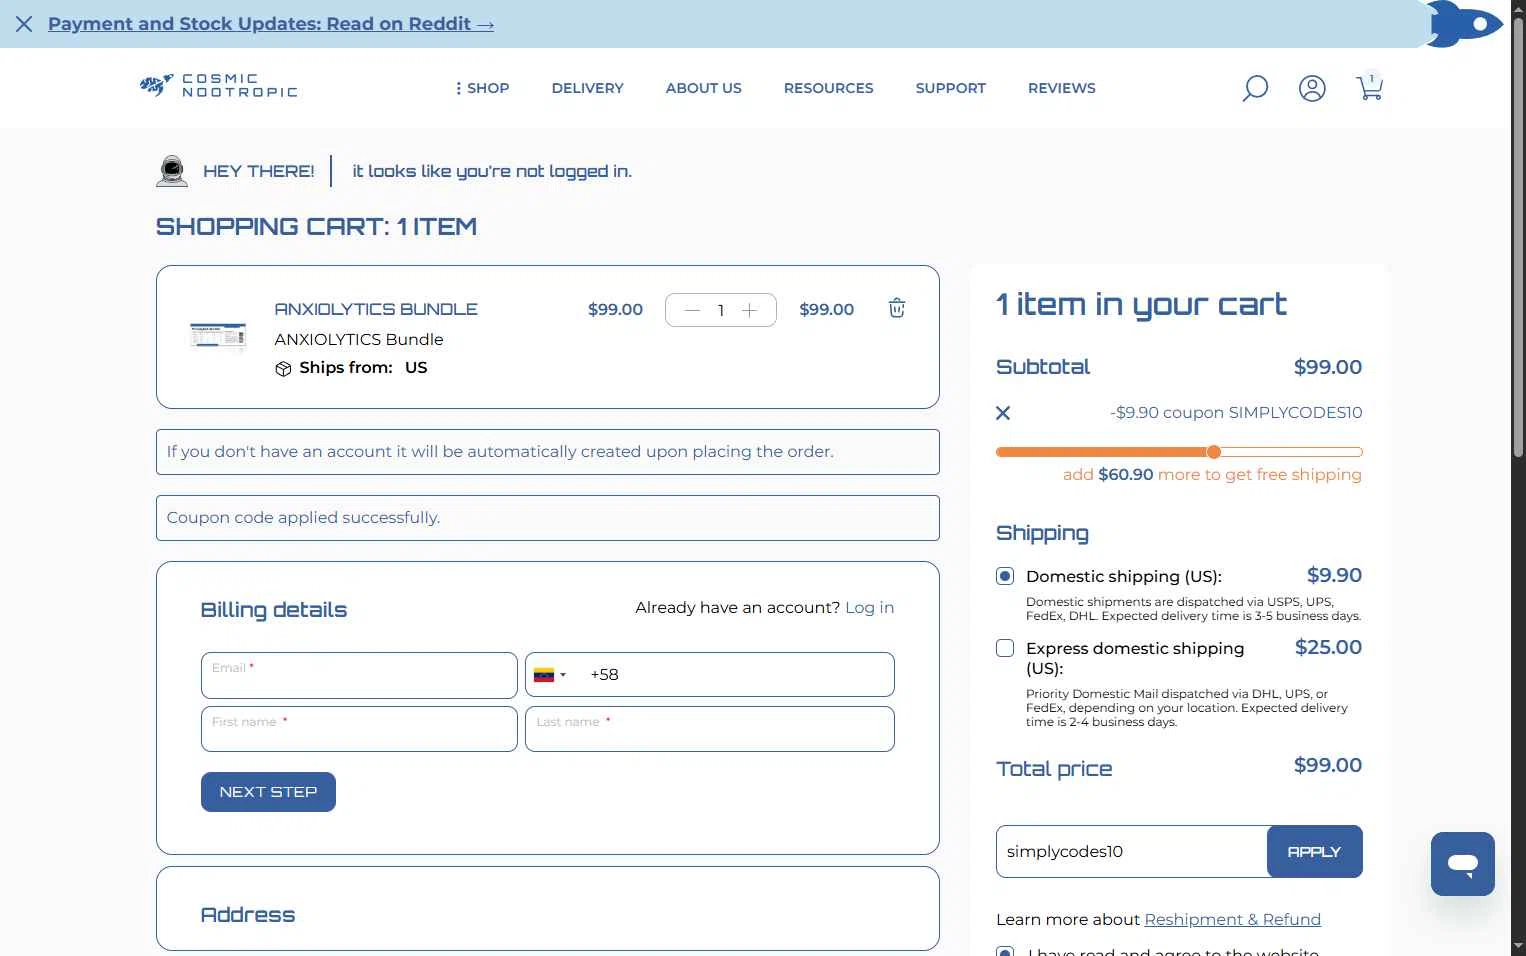Screen dimensions: 1526x956
Task: Select Express domestic shipping (US) option
Action: 1005,648
